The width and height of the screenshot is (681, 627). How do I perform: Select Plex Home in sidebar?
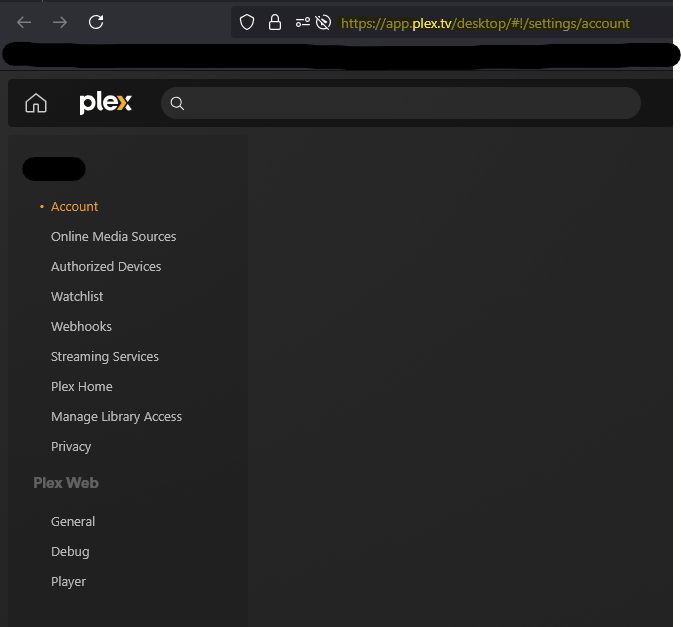(x=82, y=386)
